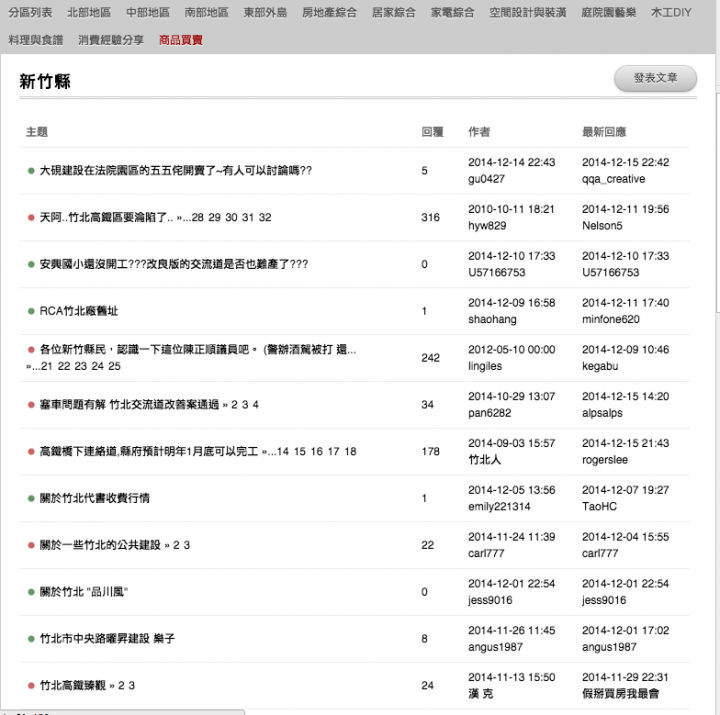Open latest replier rogerslee

tap(605, 460)
